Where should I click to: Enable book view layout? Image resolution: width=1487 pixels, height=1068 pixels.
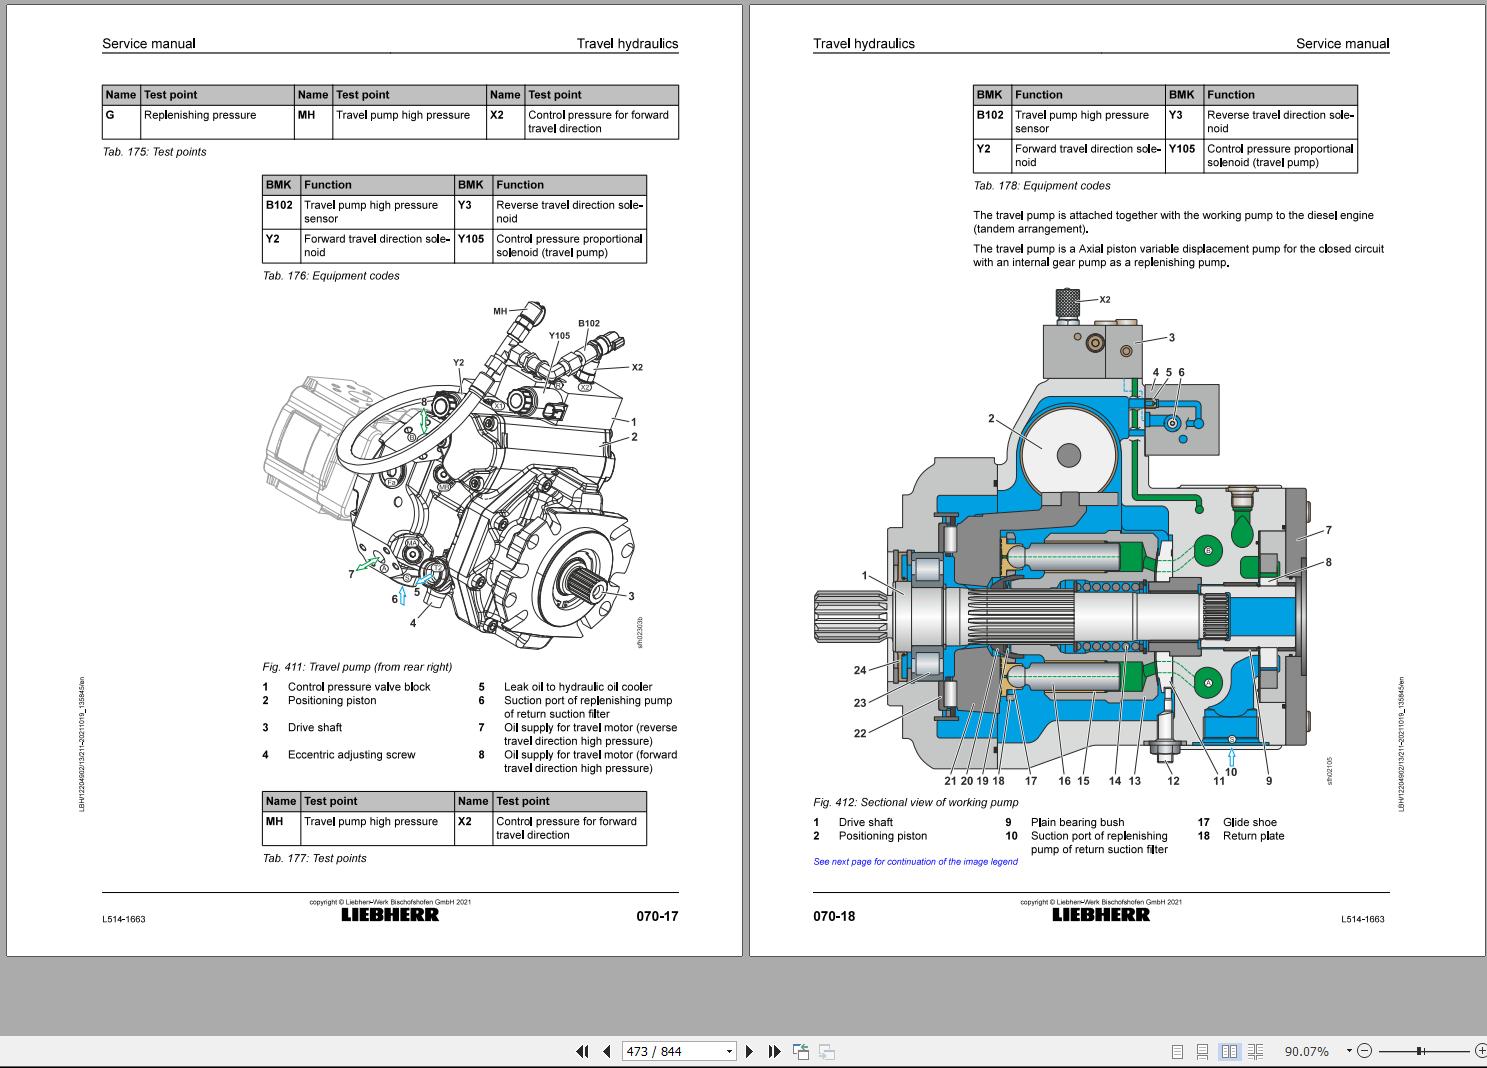[1256, 1050]
